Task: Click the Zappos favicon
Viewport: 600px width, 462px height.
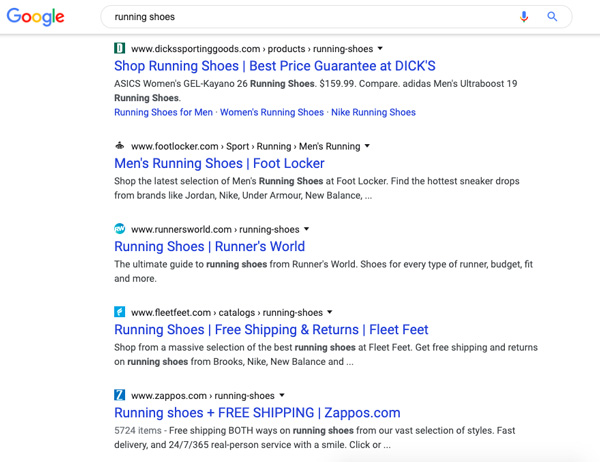Action: (x=119, y=395)
